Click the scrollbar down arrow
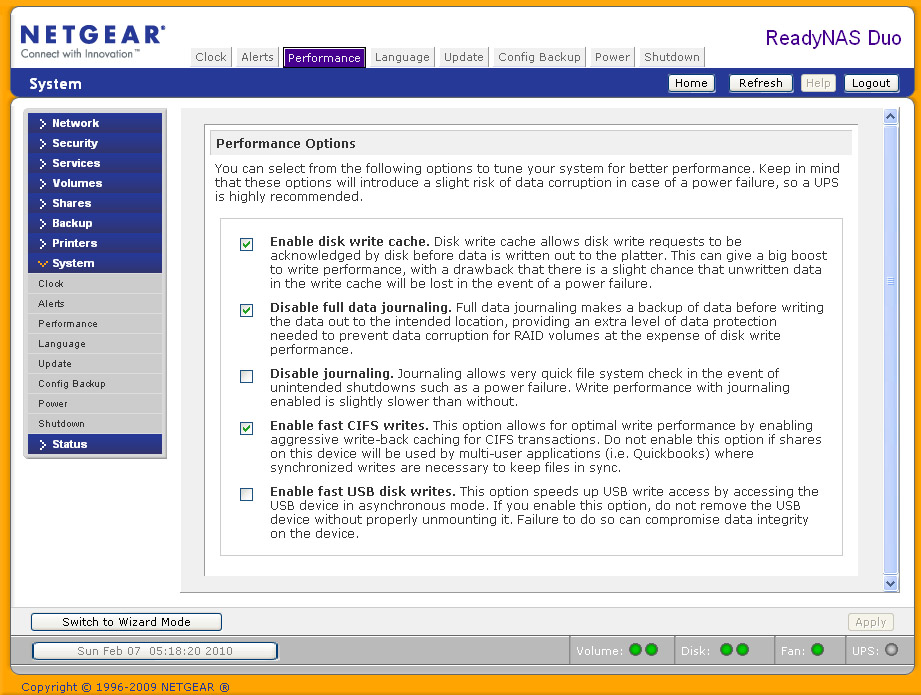Screen dimensions: 921x695 click(890, 584)
